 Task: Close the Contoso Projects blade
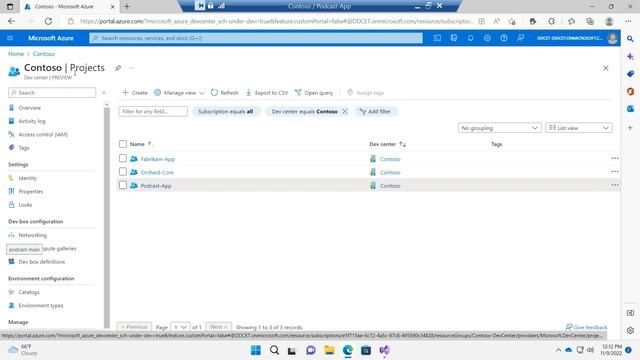606,68
